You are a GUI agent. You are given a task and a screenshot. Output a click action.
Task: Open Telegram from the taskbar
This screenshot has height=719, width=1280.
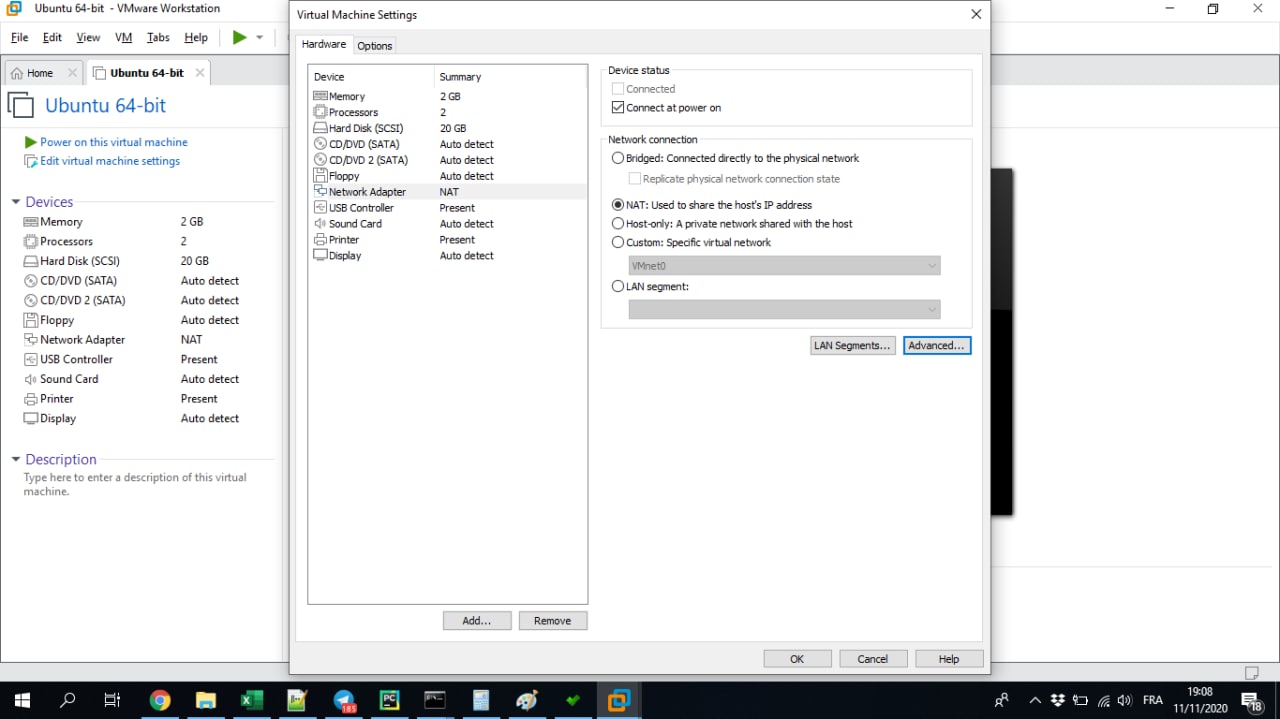coord(344,700)
